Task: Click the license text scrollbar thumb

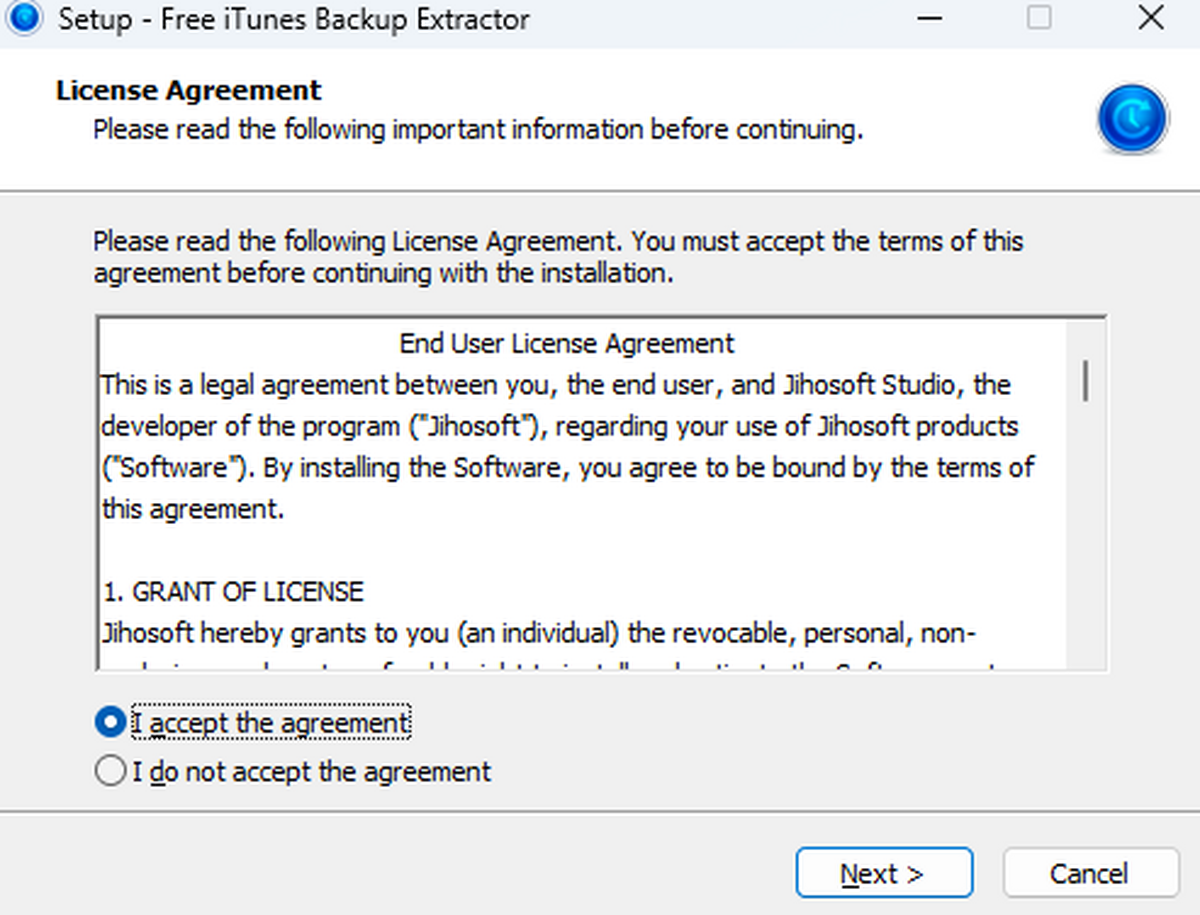Action: tap(1086, 381)
